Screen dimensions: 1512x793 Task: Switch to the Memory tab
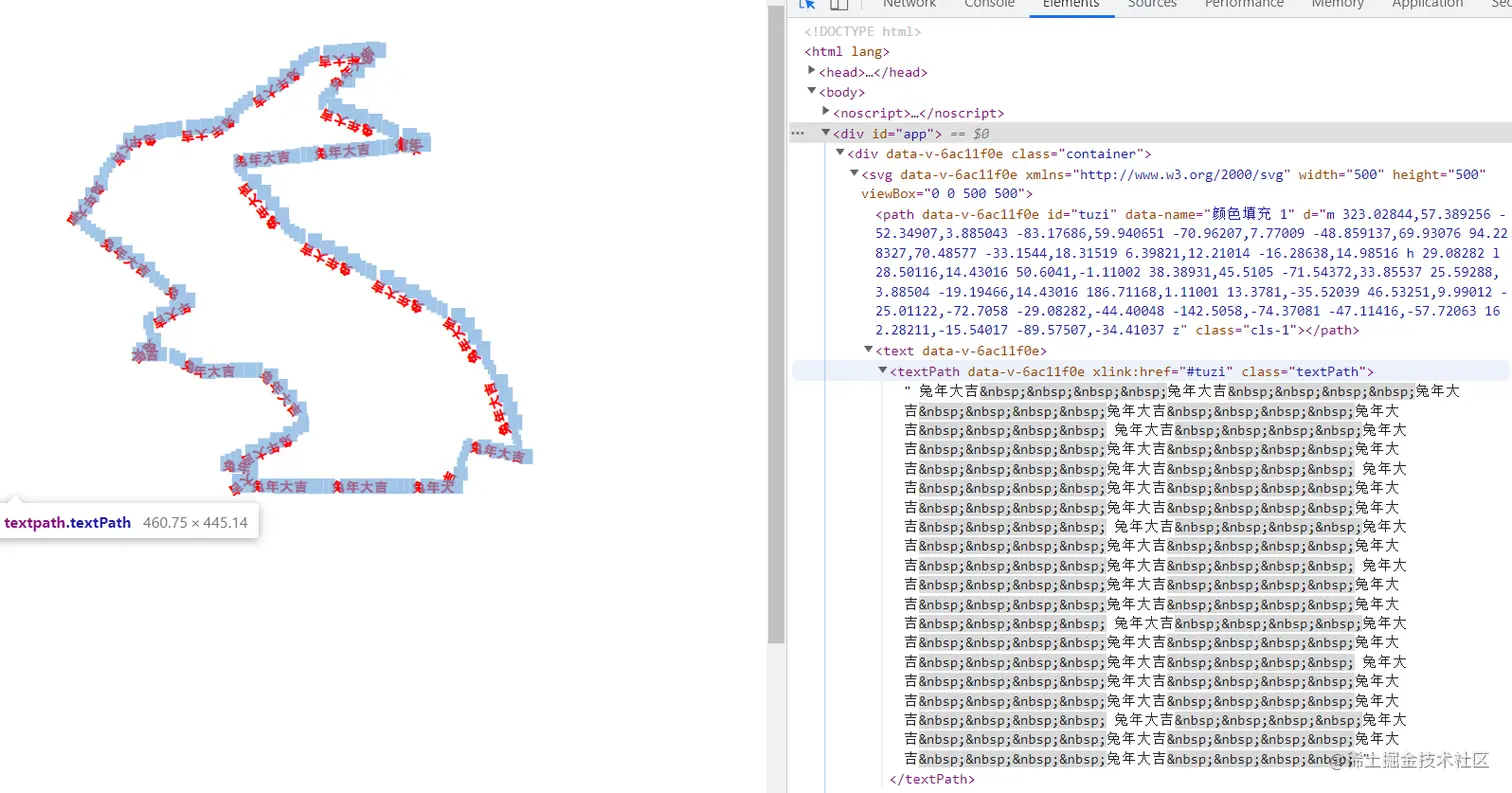1337,5
